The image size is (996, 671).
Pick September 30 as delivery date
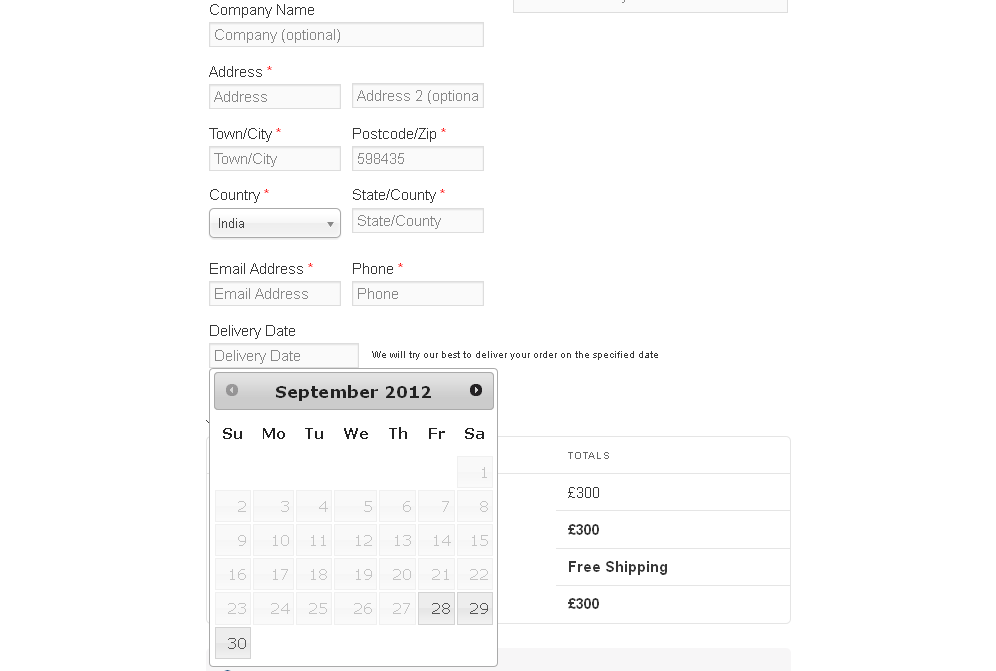[x=233, y=643]
